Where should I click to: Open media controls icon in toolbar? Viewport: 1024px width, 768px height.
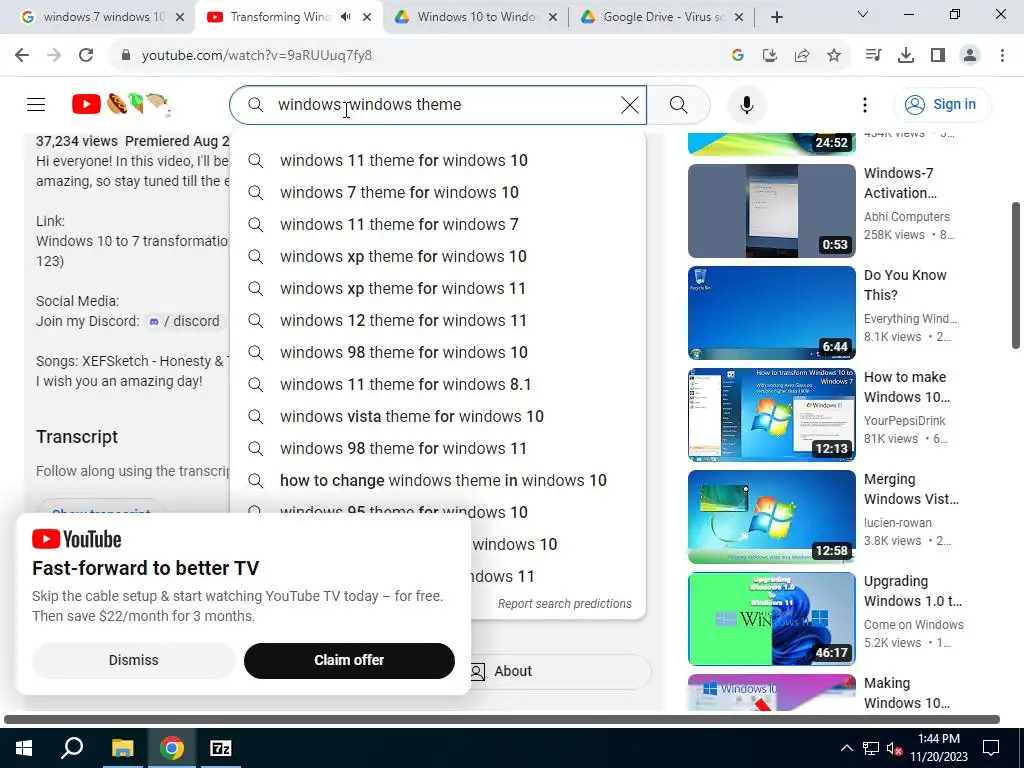click(873, 56)
